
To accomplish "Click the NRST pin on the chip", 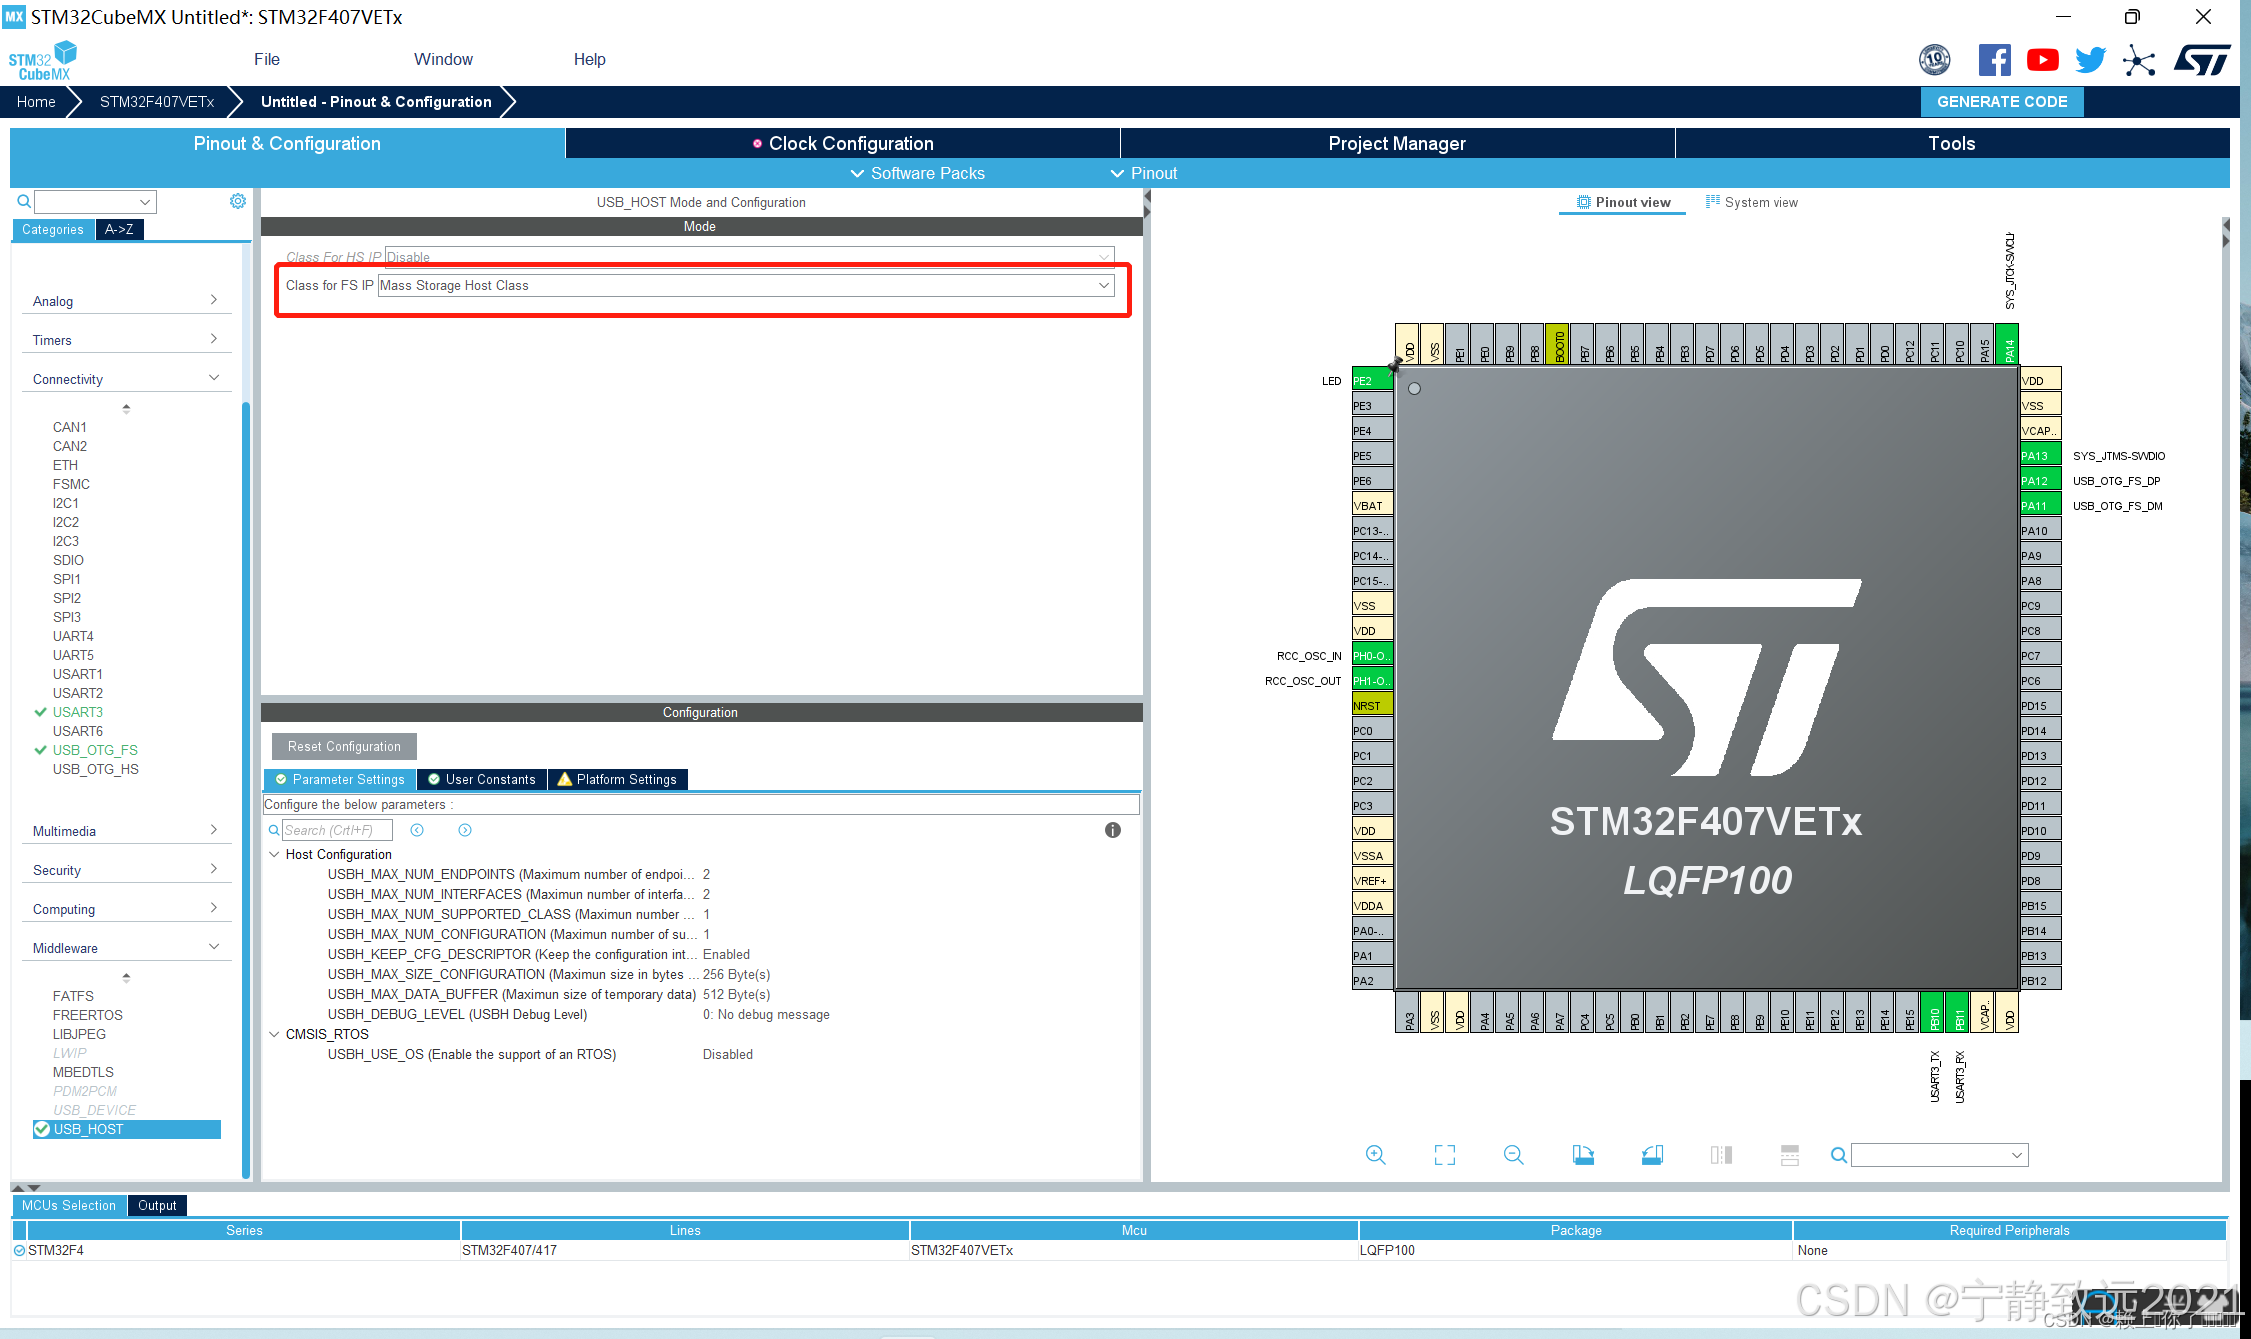I will pyautogui.click(x=1372, y=705).
